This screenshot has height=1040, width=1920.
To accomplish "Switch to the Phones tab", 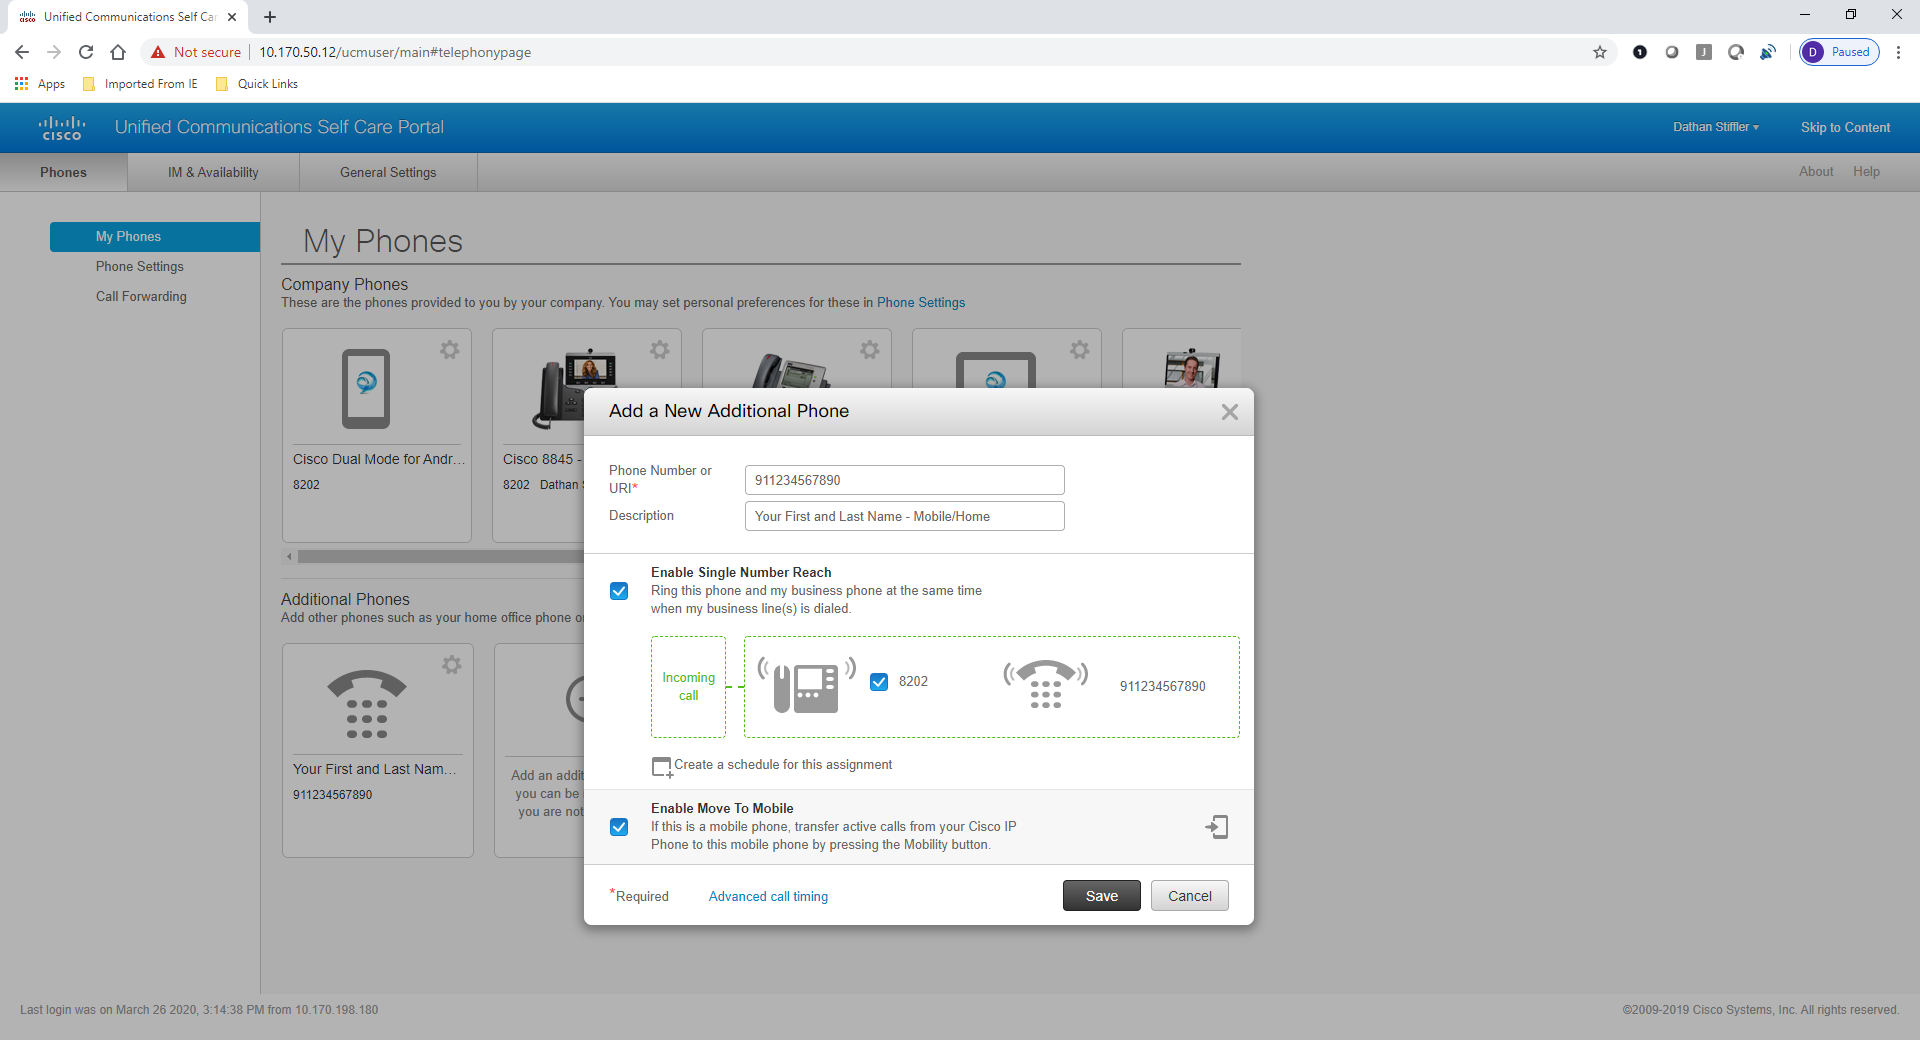I will tap(63, 172).
